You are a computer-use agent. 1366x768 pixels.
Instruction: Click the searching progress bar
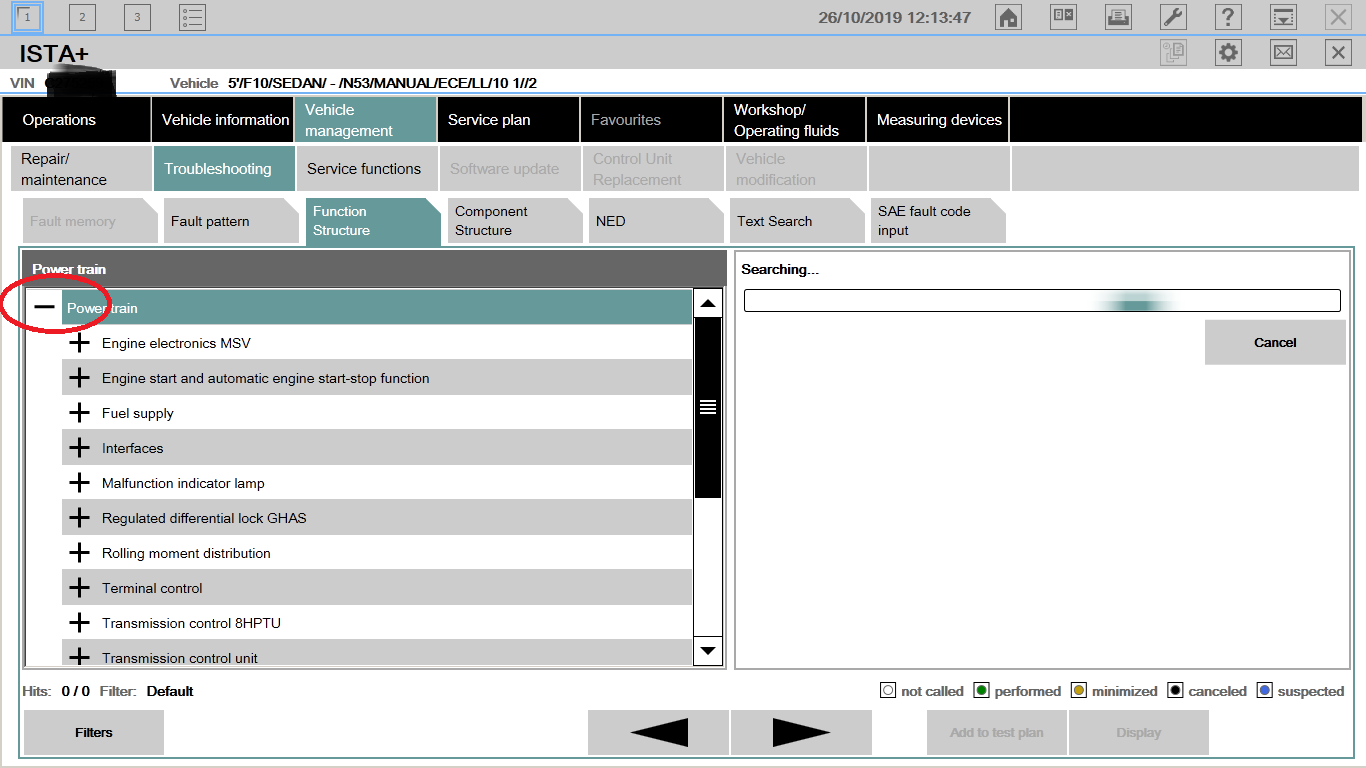pyautogui.click(x=1041, y=301)
